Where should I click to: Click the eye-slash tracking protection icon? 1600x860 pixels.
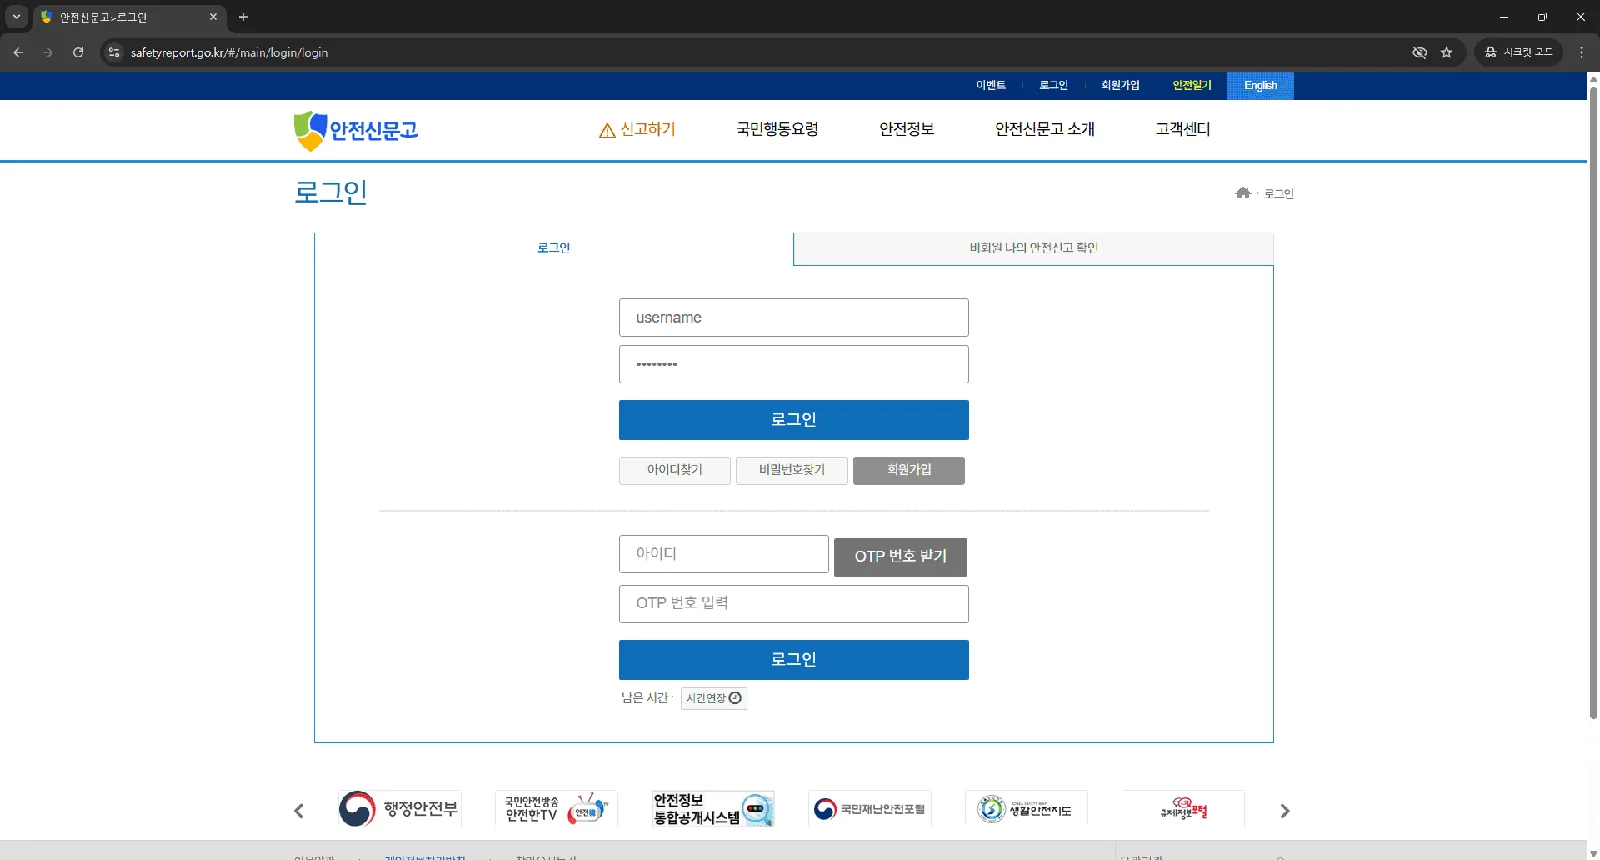click(x=1419, y=52)
